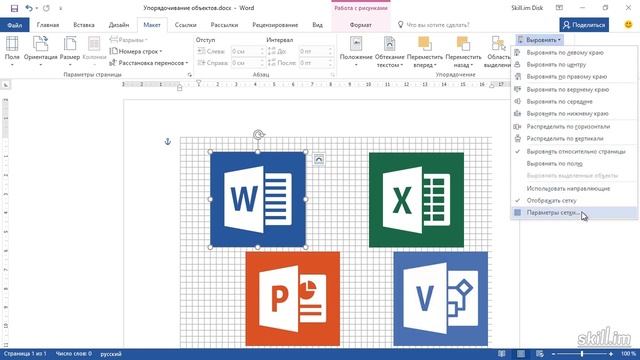
Task: Click the 100 % zoom level
Action: click(x=629, y=354)
